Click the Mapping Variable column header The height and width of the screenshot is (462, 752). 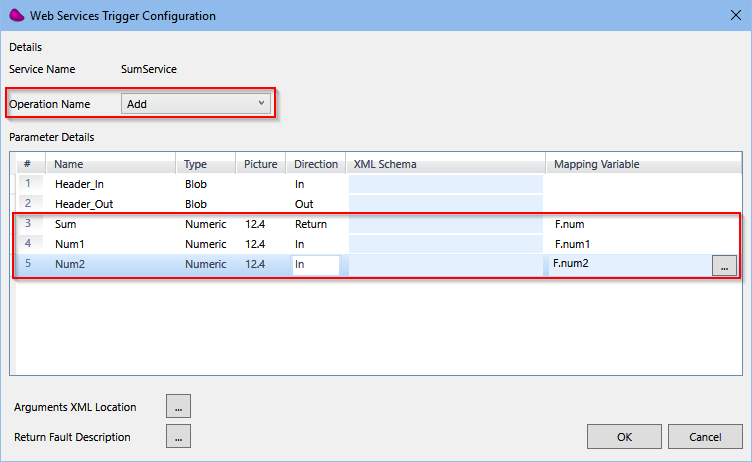(x=596, y=164)
